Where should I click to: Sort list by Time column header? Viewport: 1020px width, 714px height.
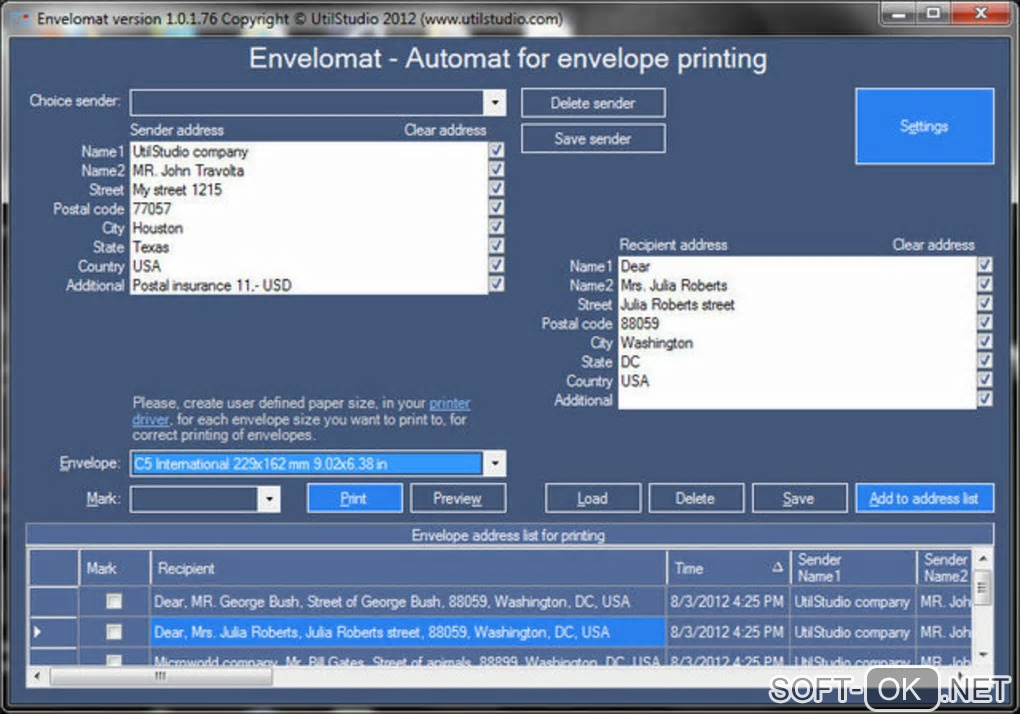729,568
